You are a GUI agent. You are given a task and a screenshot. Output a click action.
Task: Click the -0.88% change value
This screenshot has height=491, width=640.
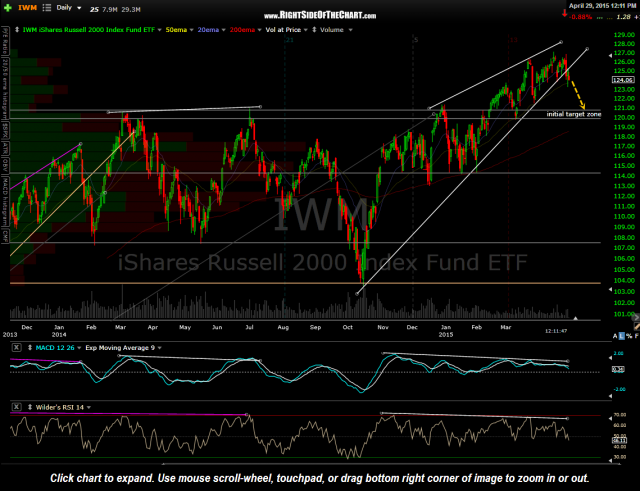tap(580, 17)
